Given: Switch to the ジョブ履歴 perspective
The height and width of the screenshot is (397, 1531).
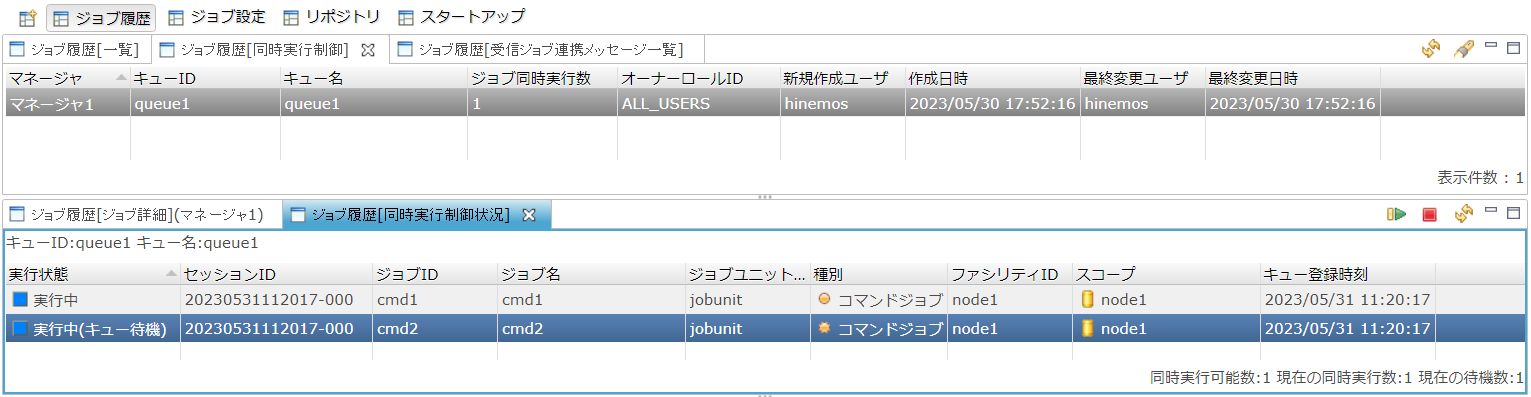Looking at the screenshot, I should point(102,17).
